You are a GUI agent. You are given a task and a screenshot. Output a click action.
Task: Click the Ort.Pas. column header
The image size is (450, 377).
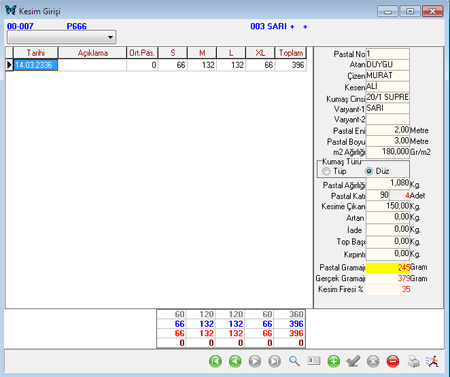pyautogui.click(x=142, y=53)
